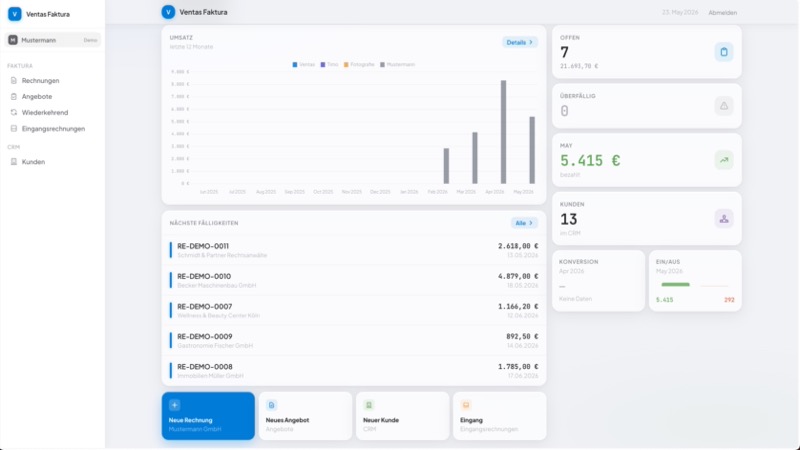Image resolution: width=800 pixels, height=450 pixels.
Task: Click the May 2026 revenue bar
Action: [532, 150]
